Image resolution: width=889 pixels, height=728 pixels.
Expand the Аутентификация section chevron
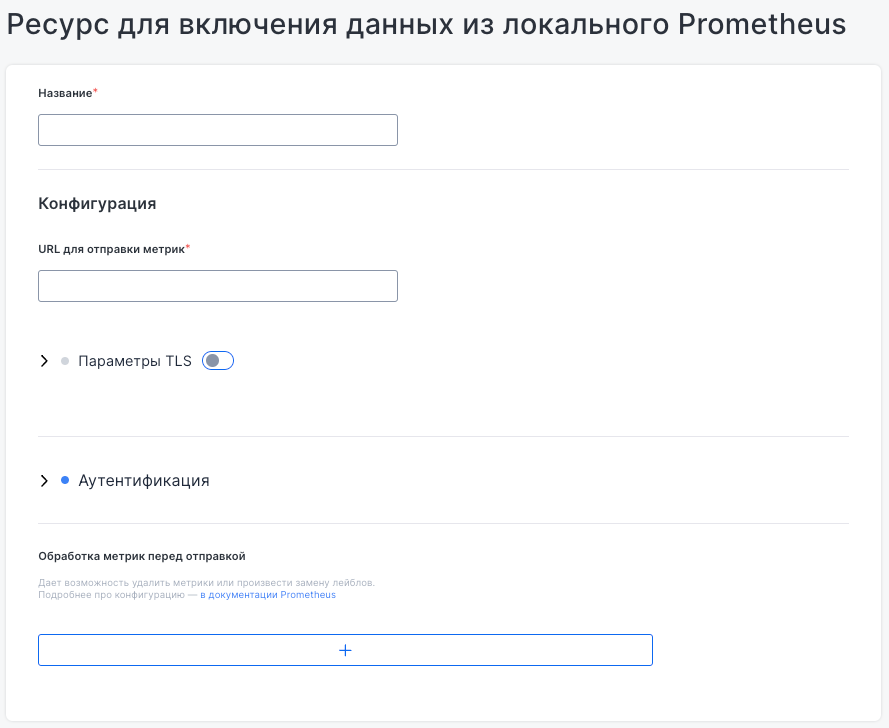[44, 481]
